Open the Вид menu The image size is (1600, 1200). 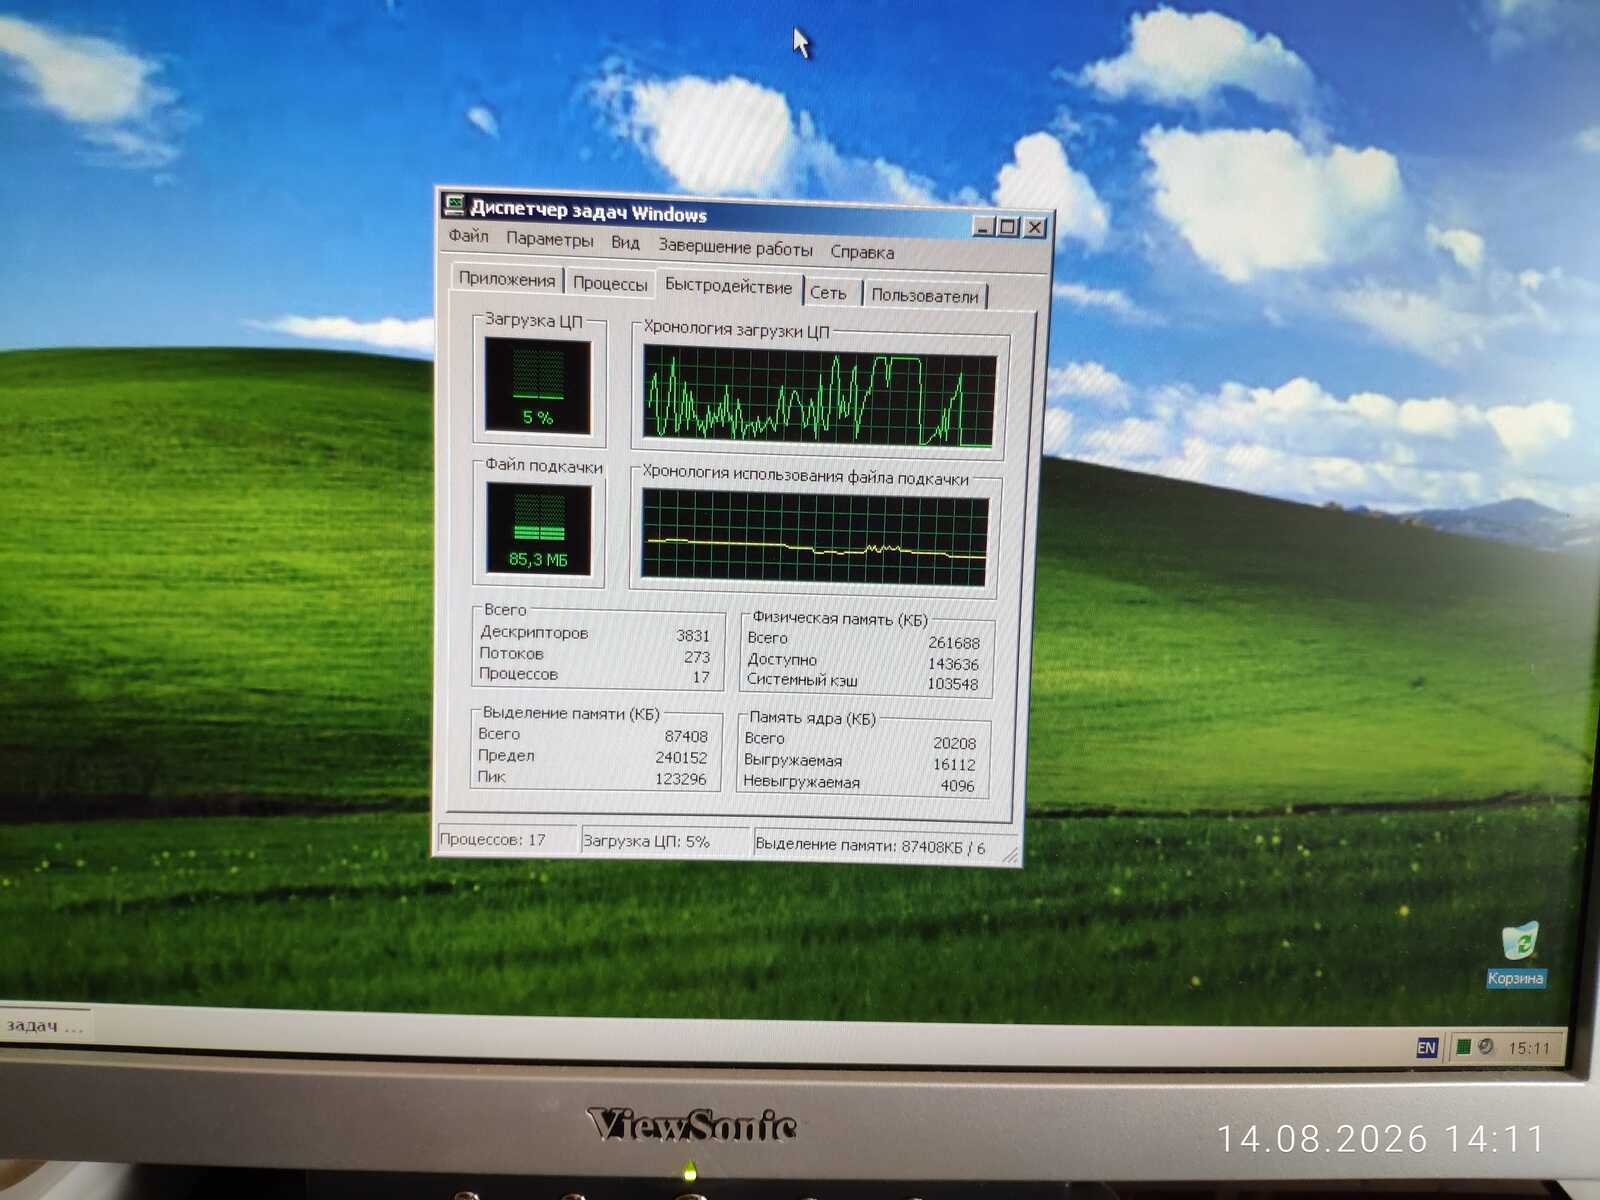[x=625, y=242]
